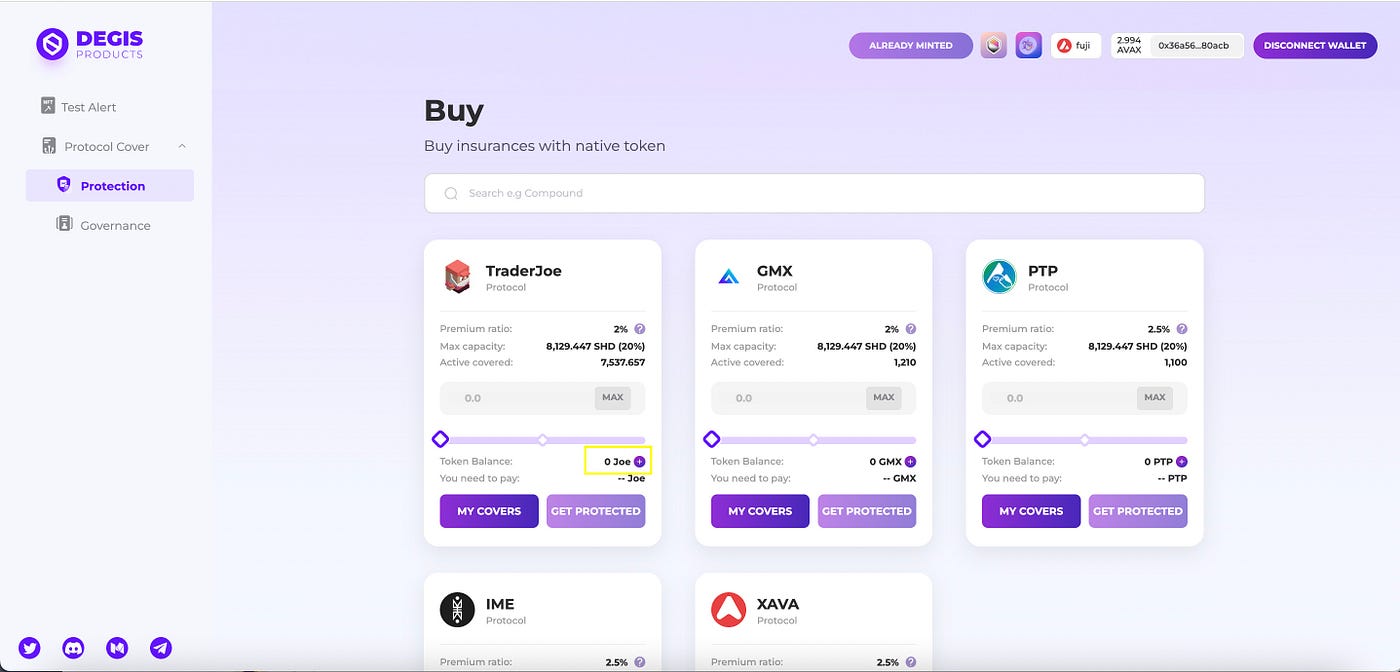Screen dimensions: 1400x672
Task: Collapse the Protocol Cover menu chevron
Action: (x=182, y=146)
